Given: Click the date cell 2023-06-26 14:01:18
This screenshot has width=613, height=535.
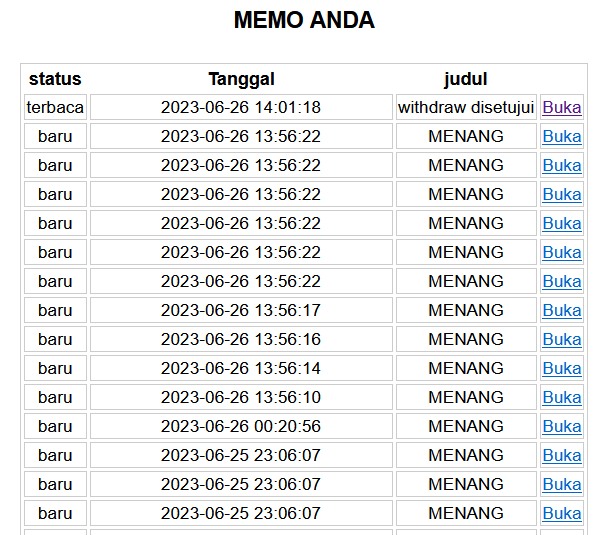Looking at the screenshot, I should click(x=241, y=107).
